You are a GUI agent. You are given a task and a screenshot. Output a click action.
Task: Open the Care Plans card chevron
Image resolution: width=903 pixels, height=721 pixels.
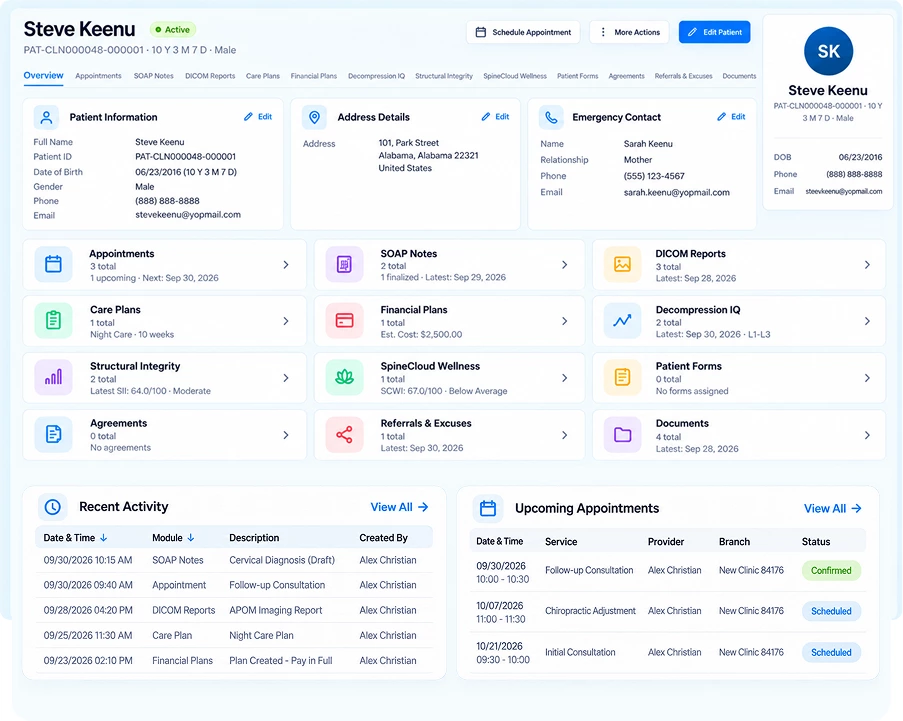(286, 321)
